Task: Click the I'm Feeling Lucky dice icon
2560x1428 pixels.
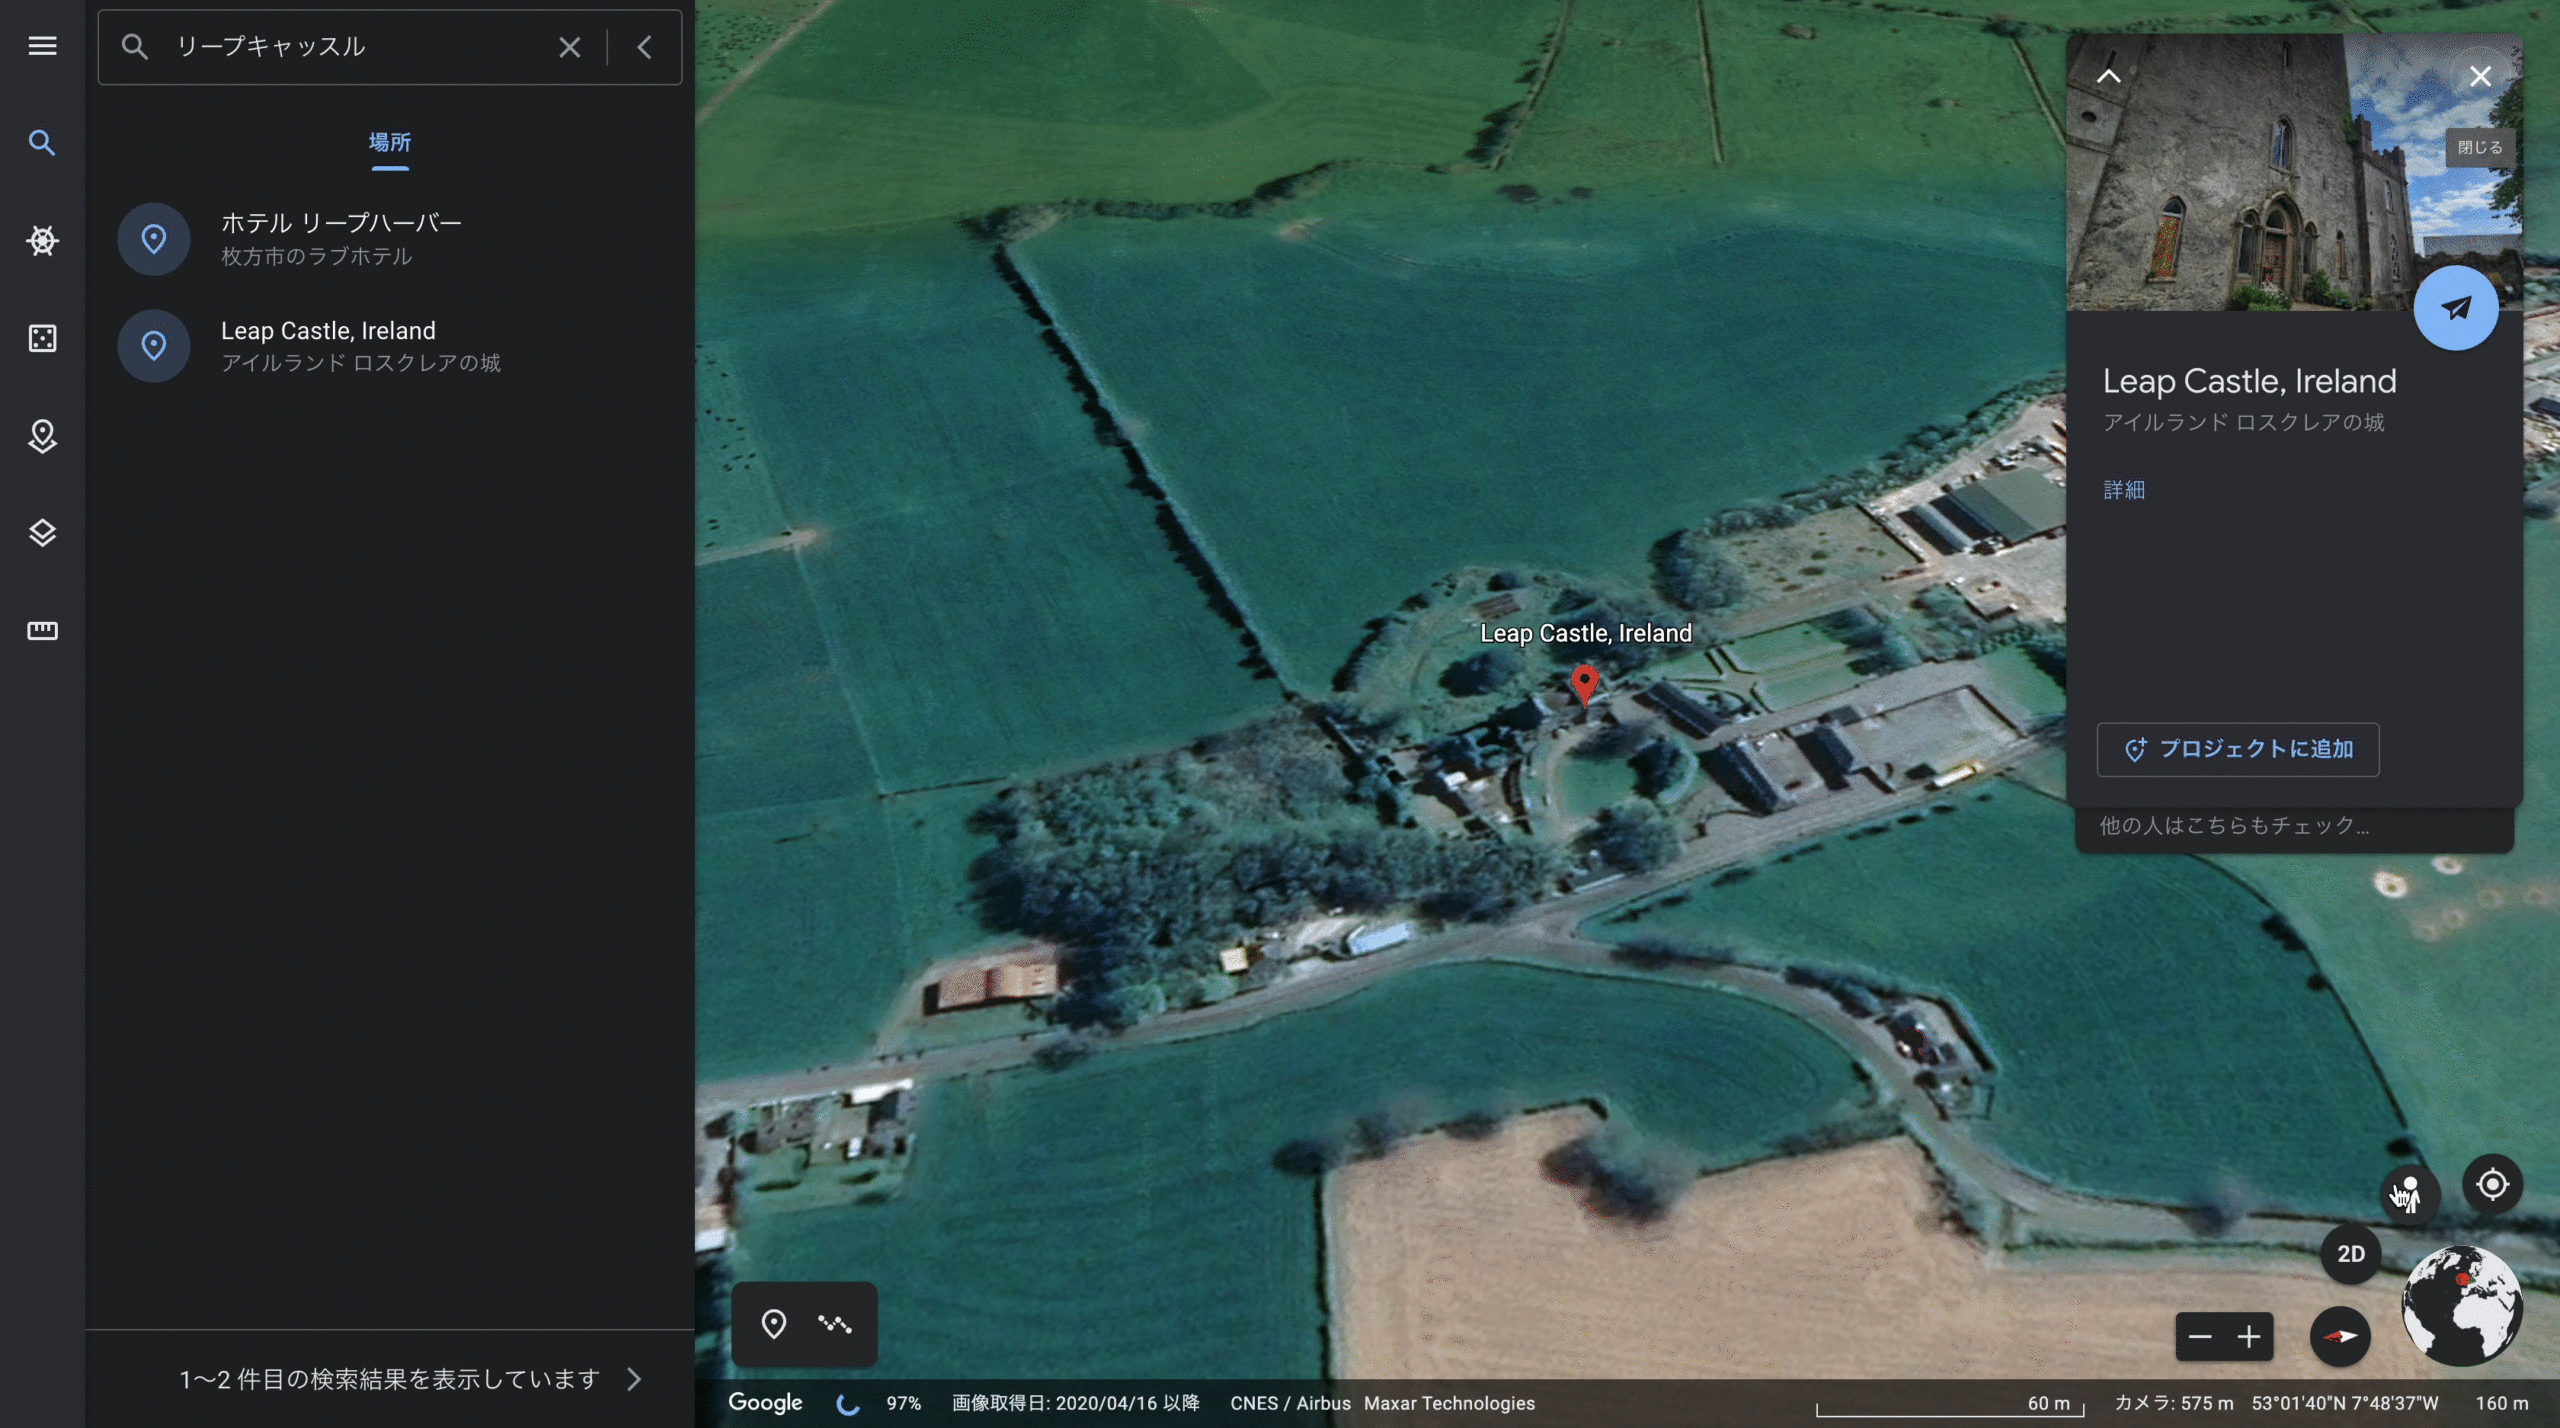Action: click(42, 338)
